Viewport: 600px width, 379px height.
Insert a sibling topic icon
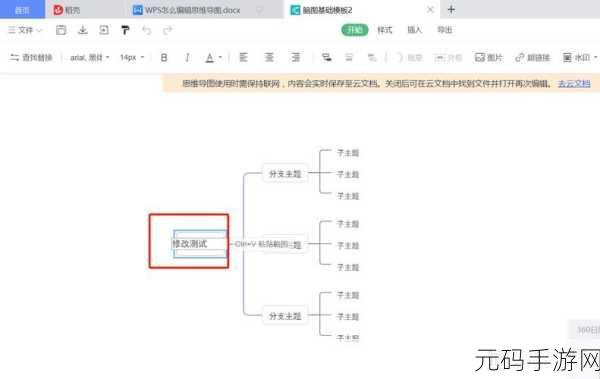click(x=349, y=57)
